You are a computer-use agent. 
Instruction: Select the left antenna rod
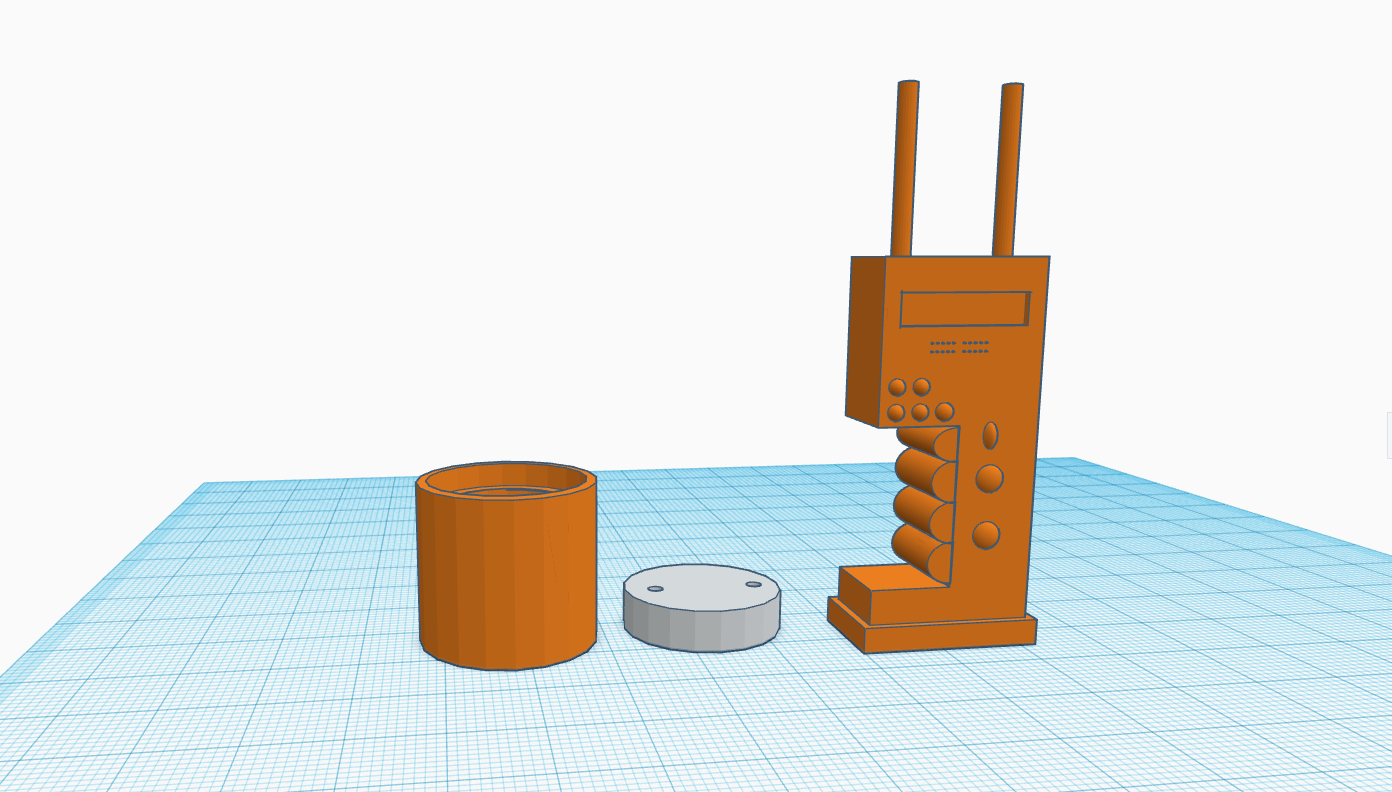pos(905,168)
